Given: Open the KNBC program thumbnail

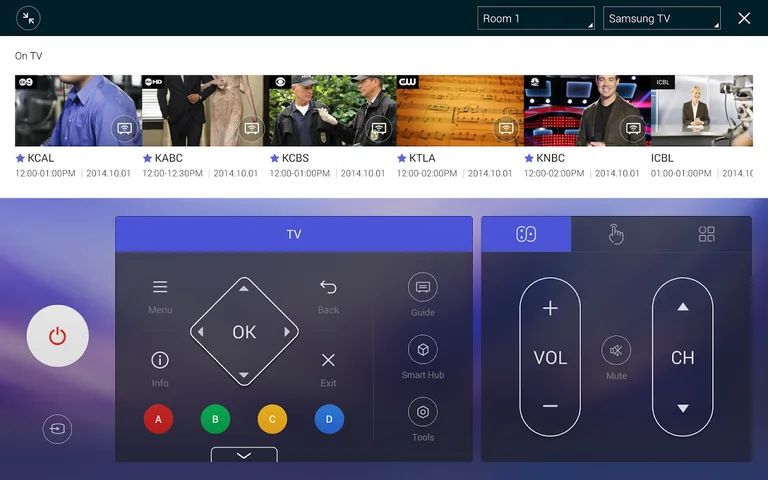Looking at the screenshot, I should [587, 111].
